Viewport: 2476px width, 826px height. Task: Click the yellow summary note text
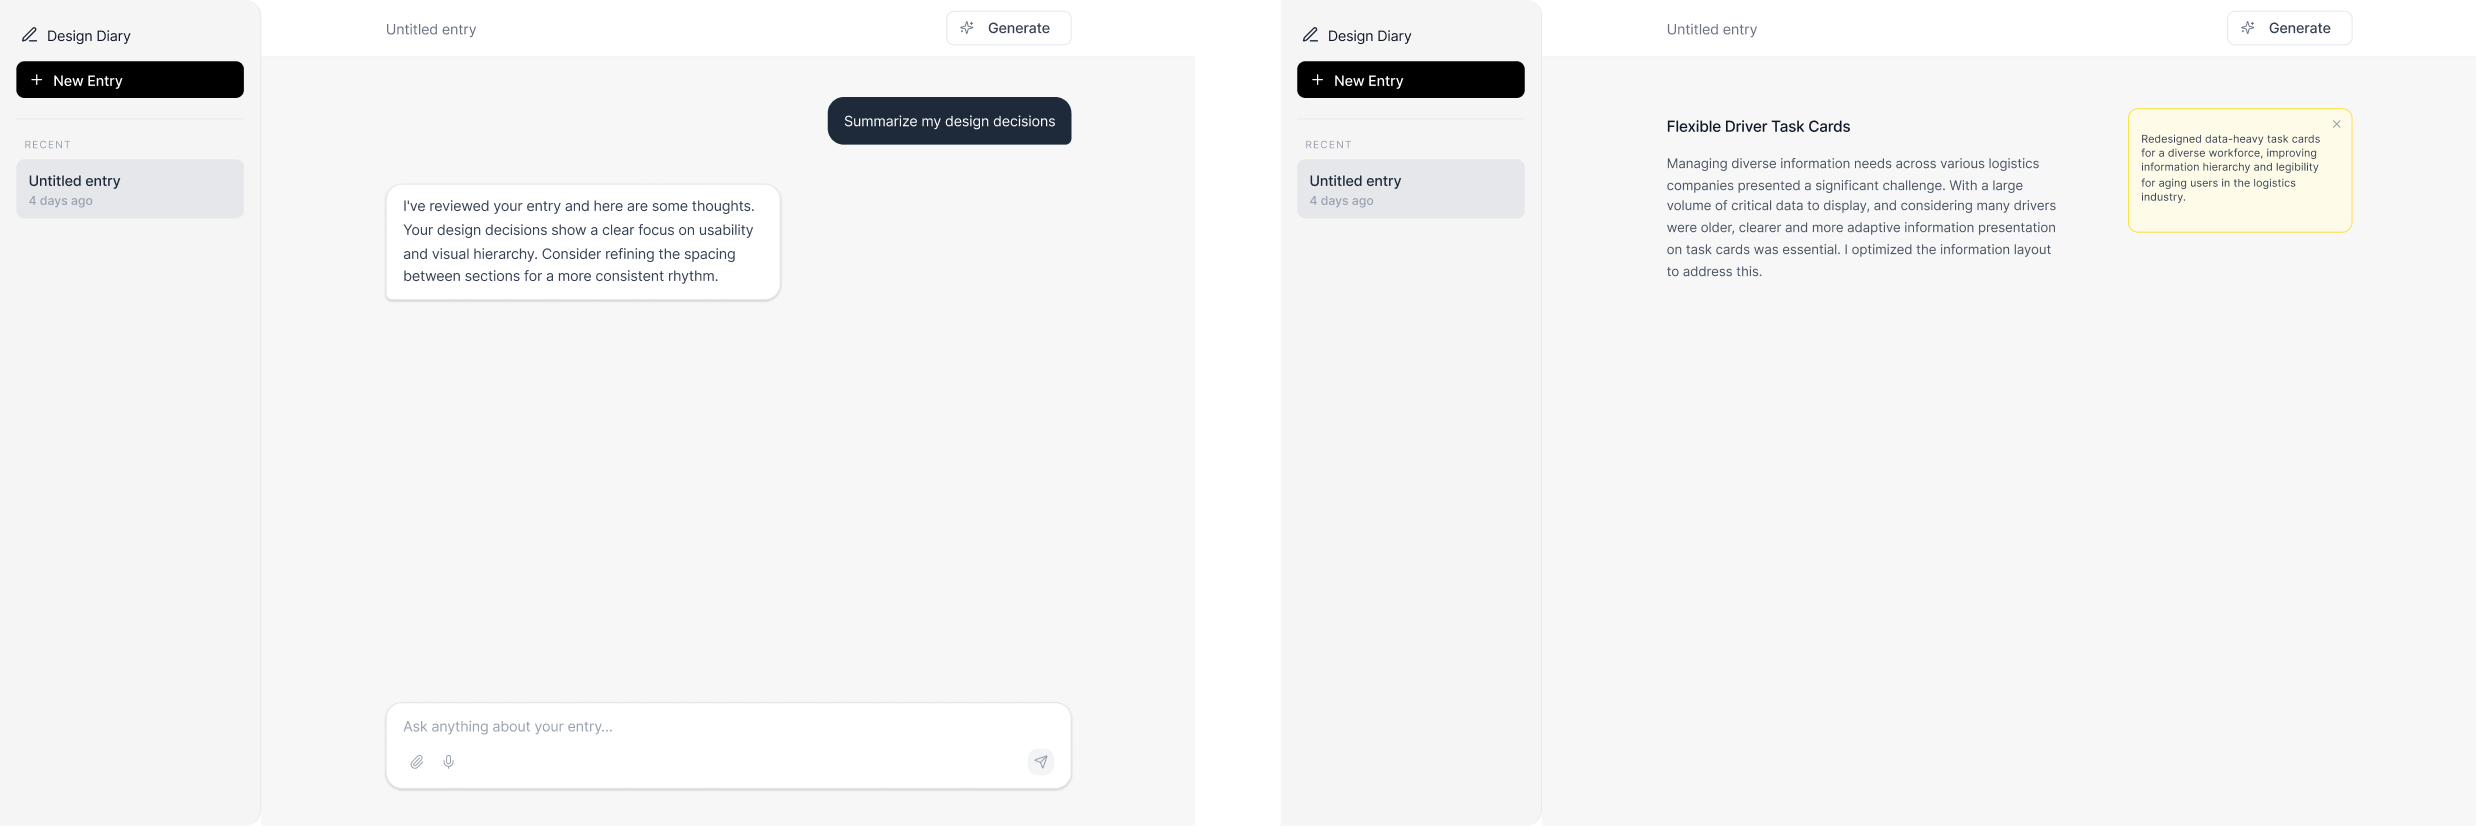point(2229,168)
